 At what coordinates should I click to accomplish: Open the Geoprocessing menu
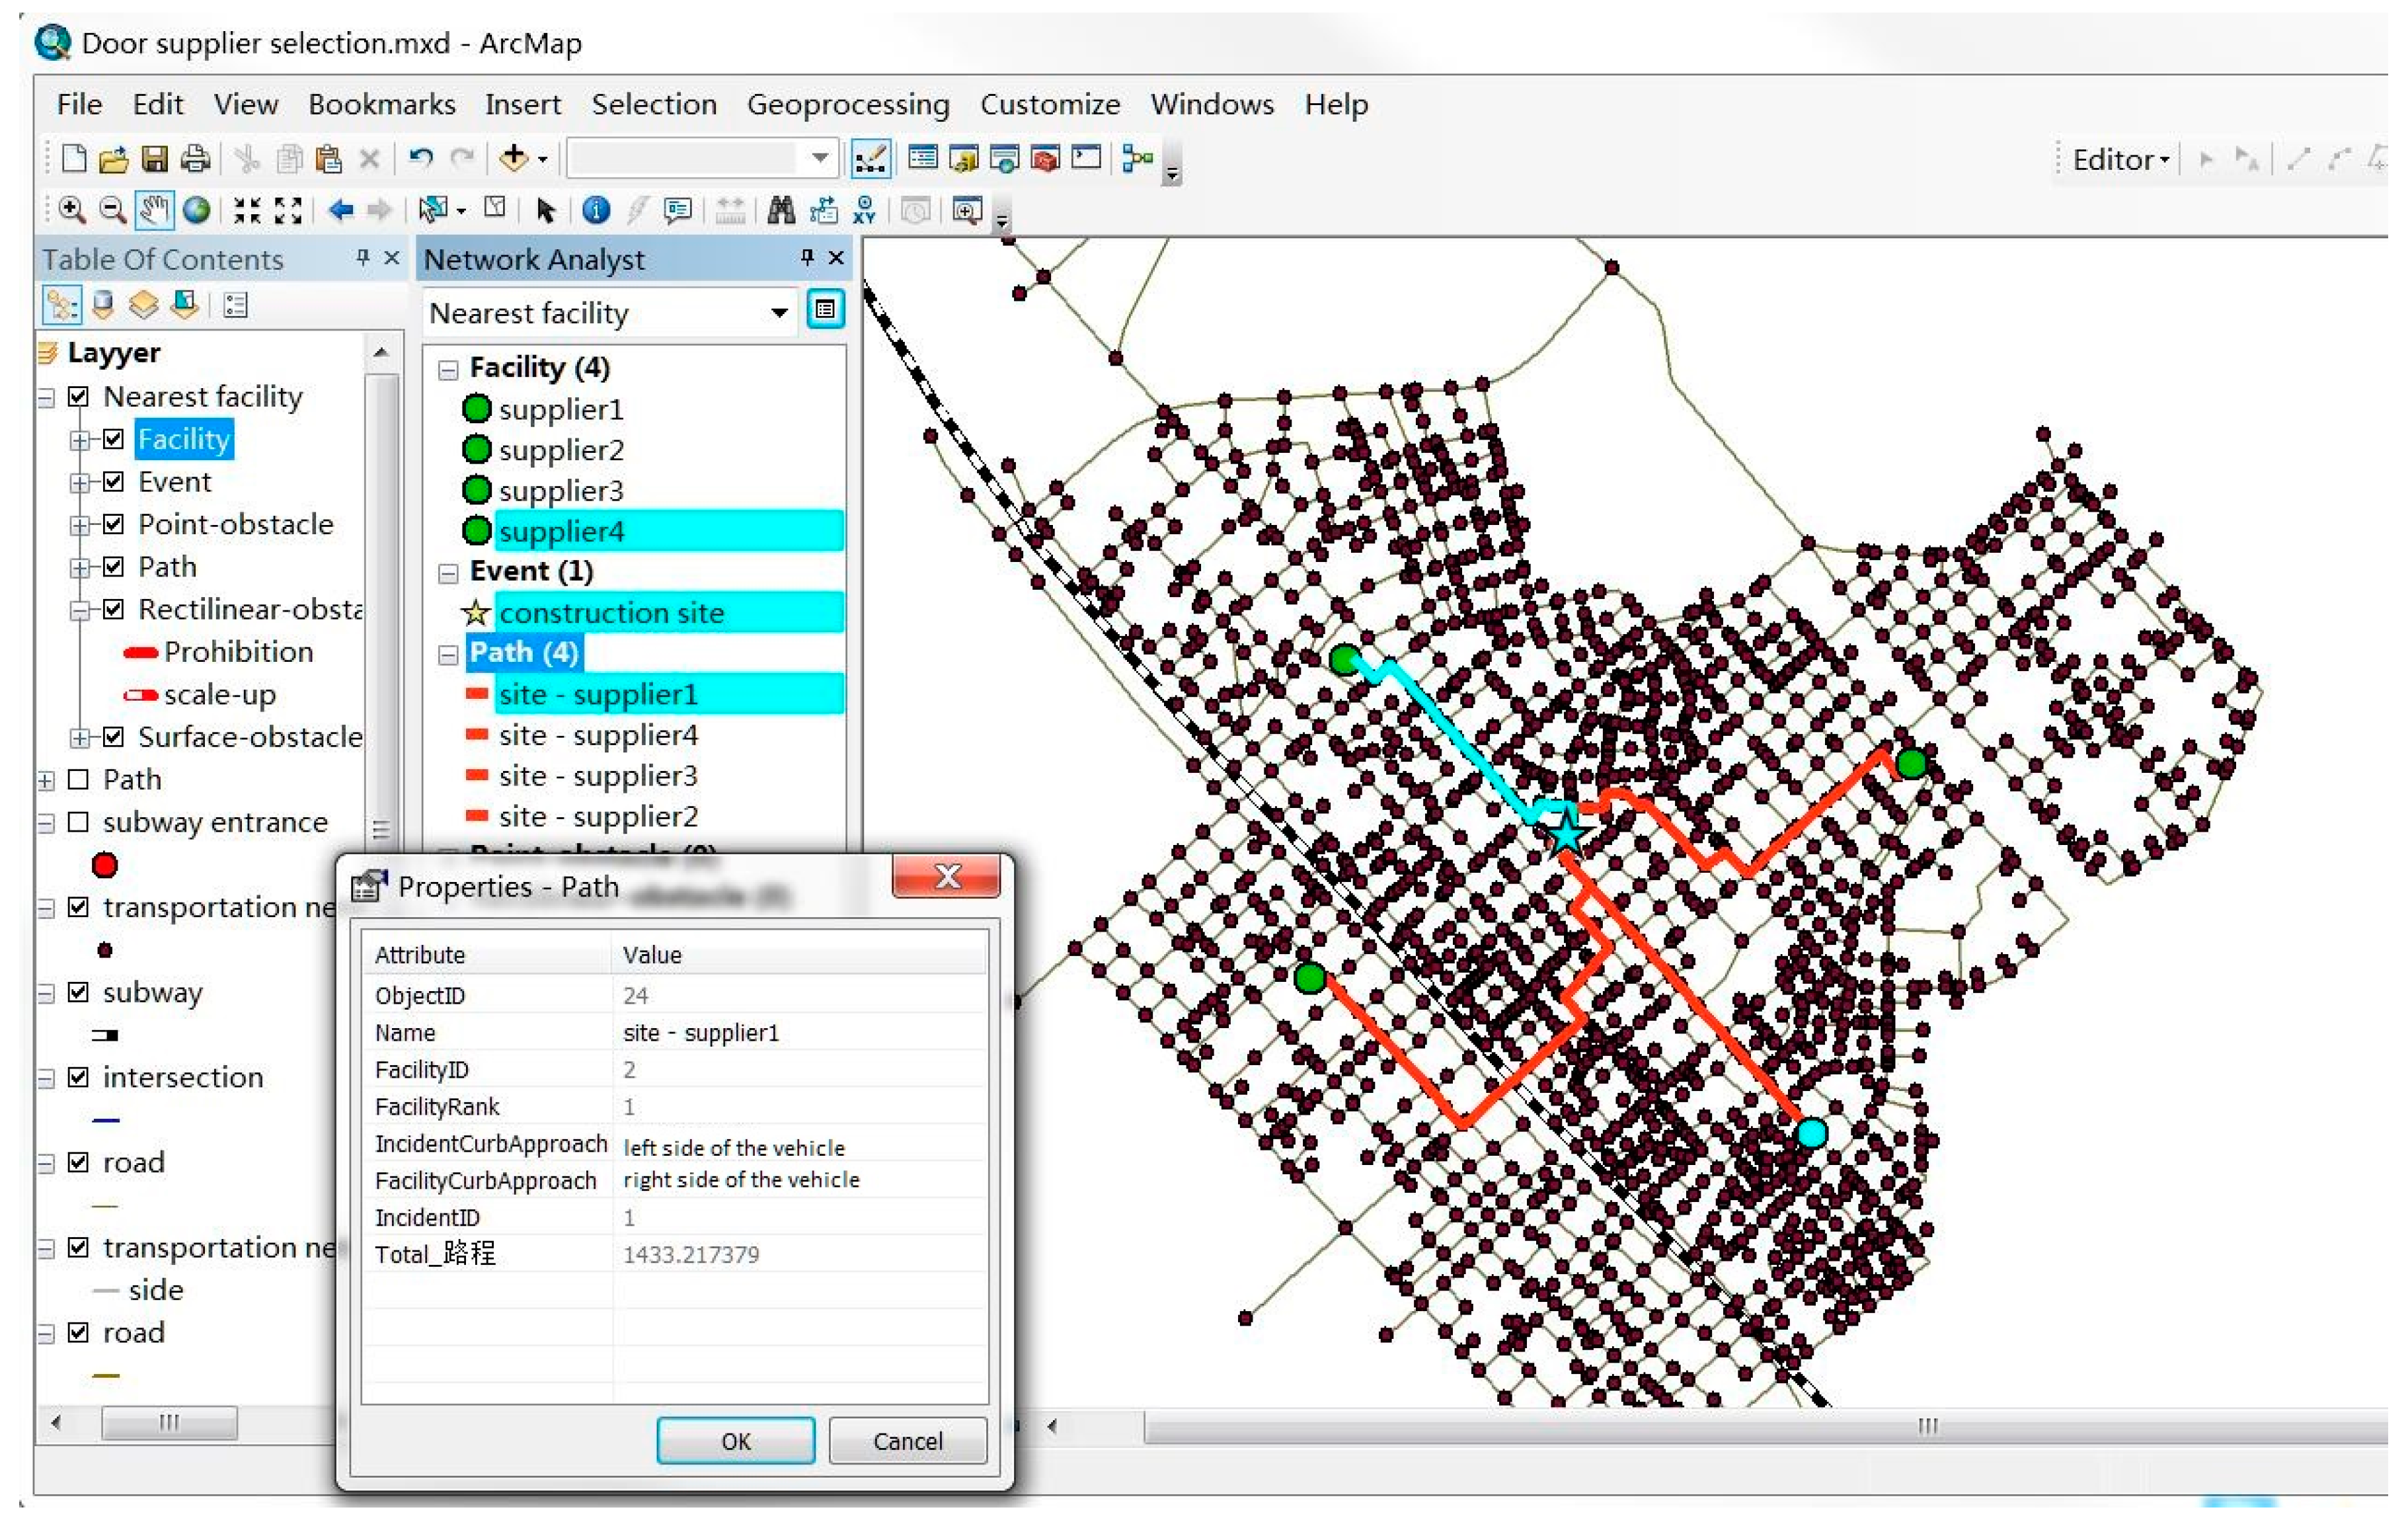[847, 105]
